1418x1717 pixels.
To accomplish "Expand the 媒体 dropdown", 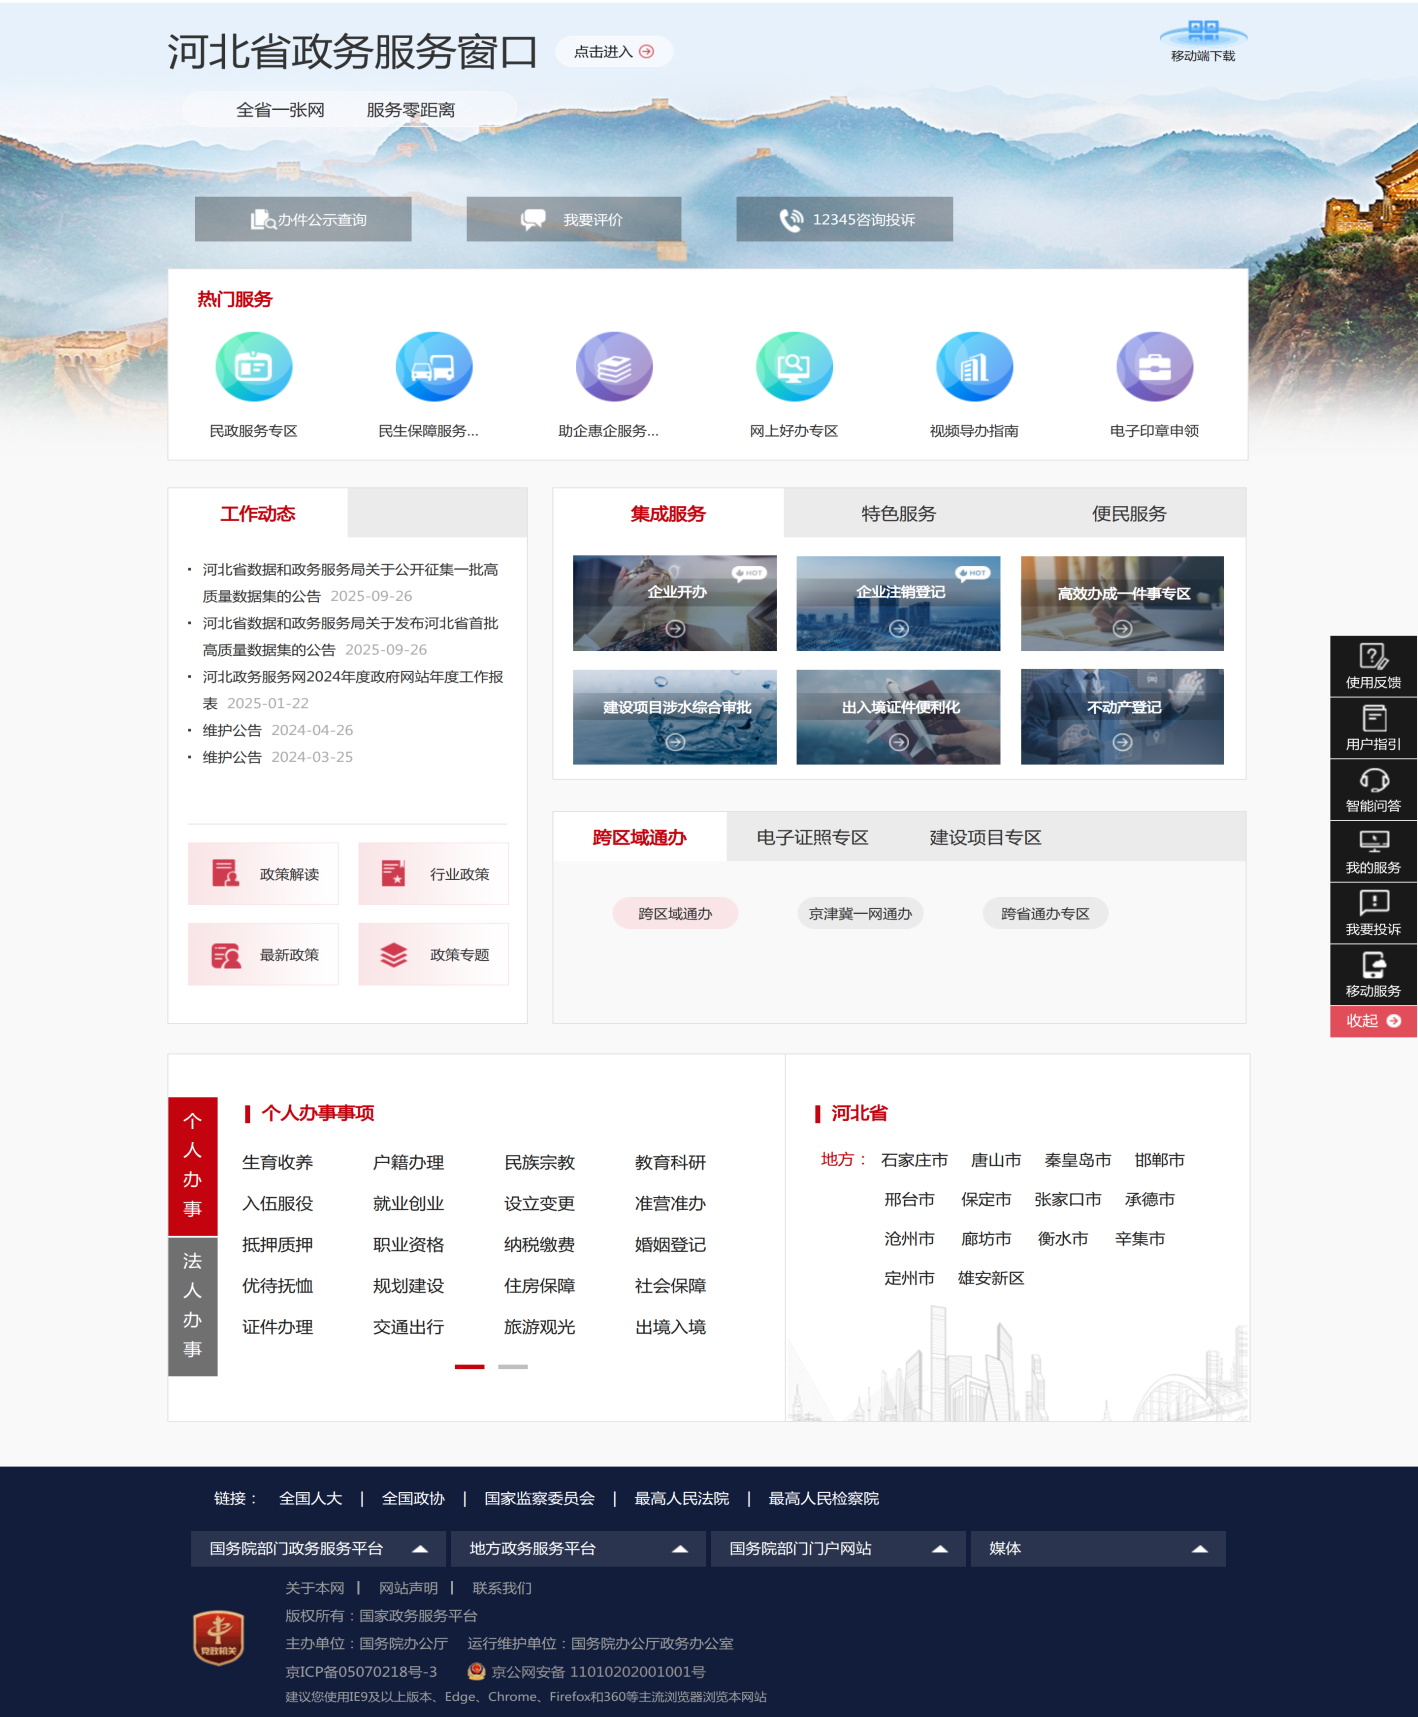I will [x=1098, y=1548].
